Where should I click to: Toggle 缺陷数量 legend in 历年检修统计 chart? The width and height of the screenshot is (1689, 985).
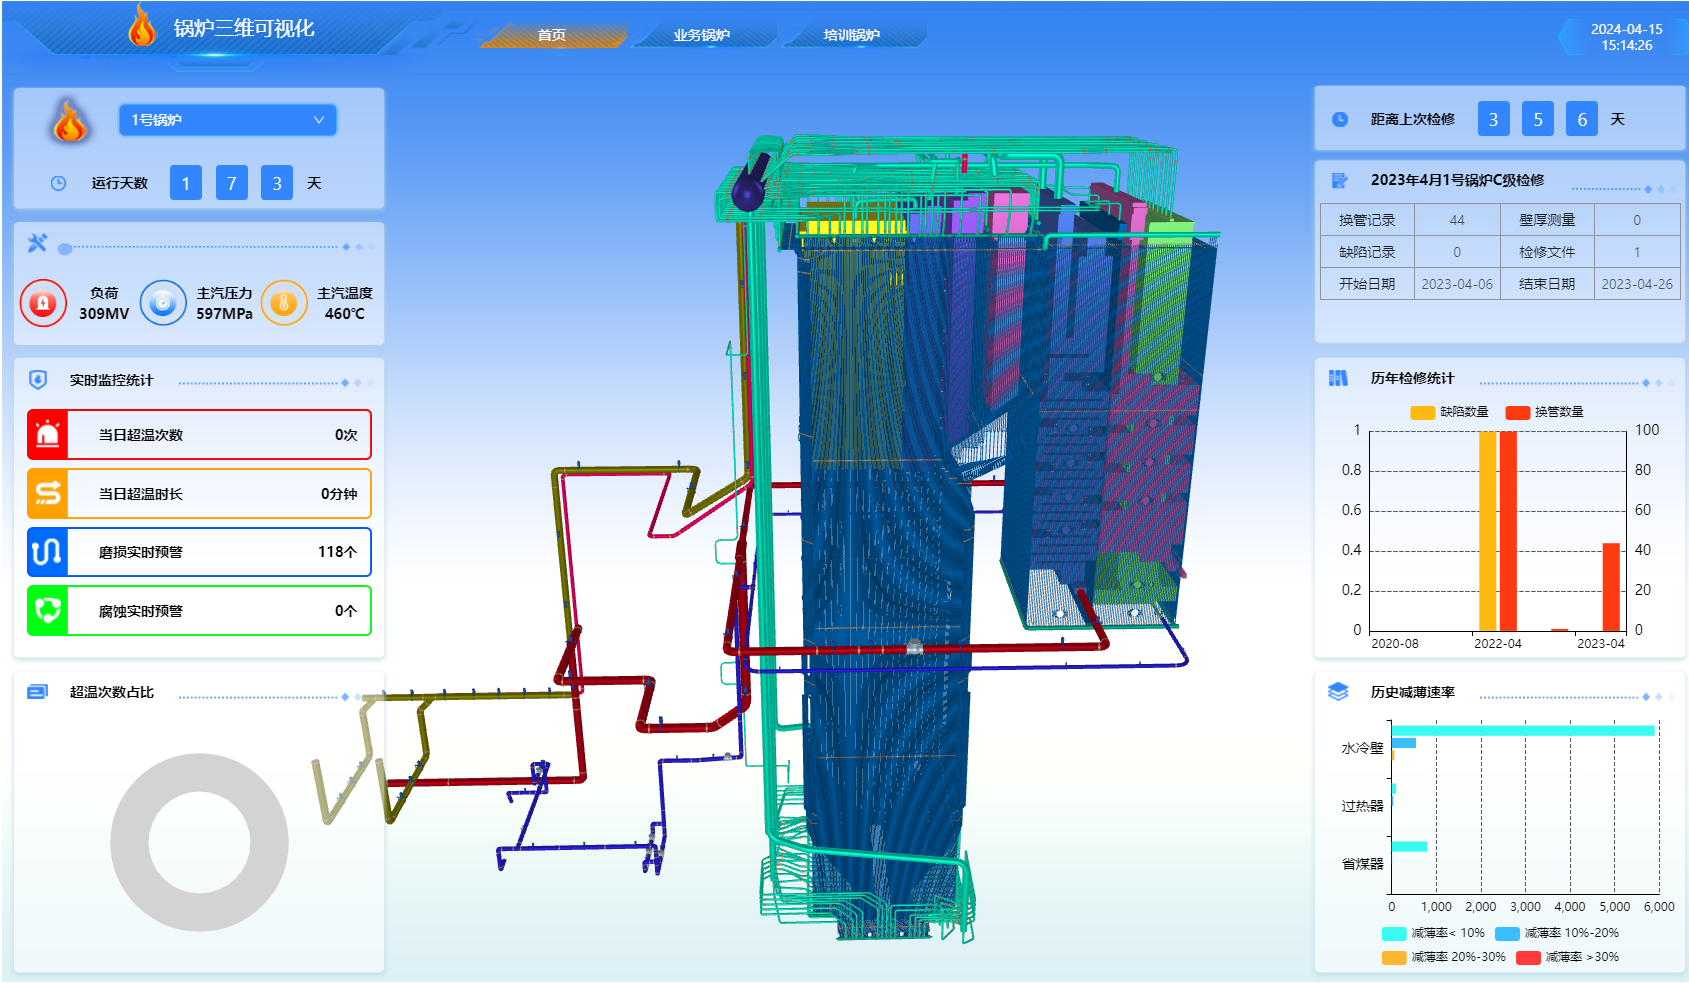[x=1449, y=412]
